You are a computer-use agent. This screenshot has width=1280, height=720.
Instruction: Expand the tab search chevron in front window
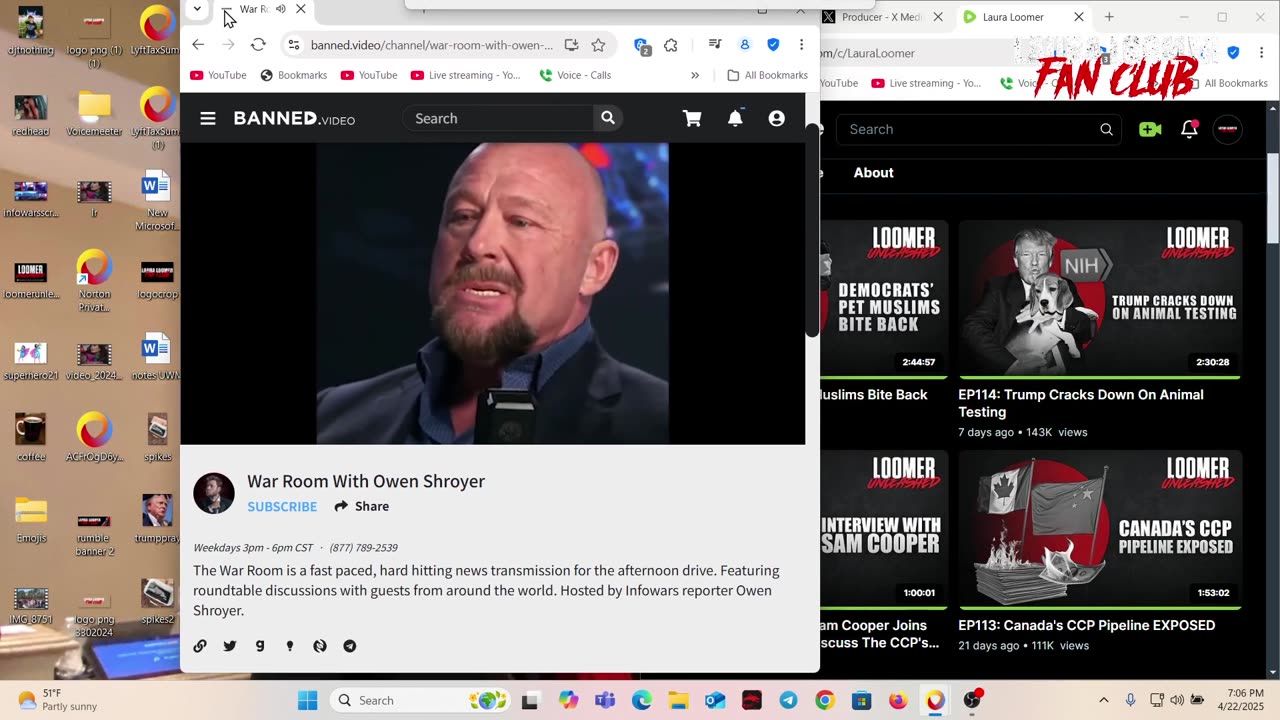[x=197, y=9]
